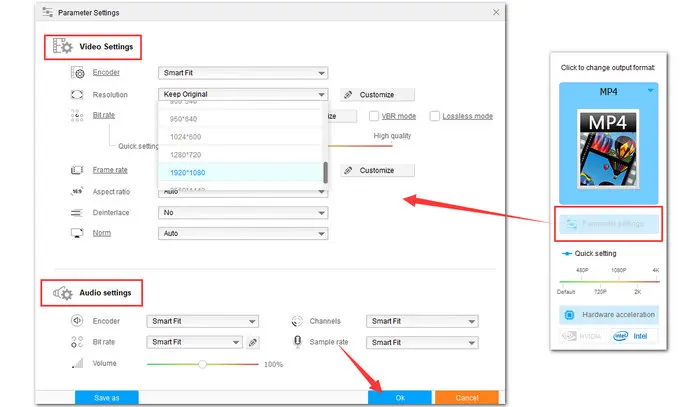Click Customize button next to Frame rate

pyautogui.click(x=378, y=170)
